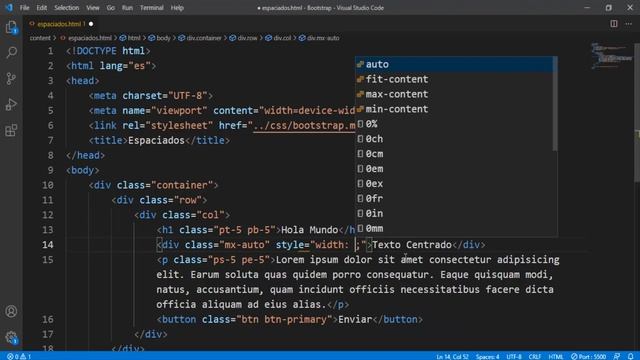Click the 'div.container' breadcrumb
The image size is (640, 360).
(x=200, y=38)
